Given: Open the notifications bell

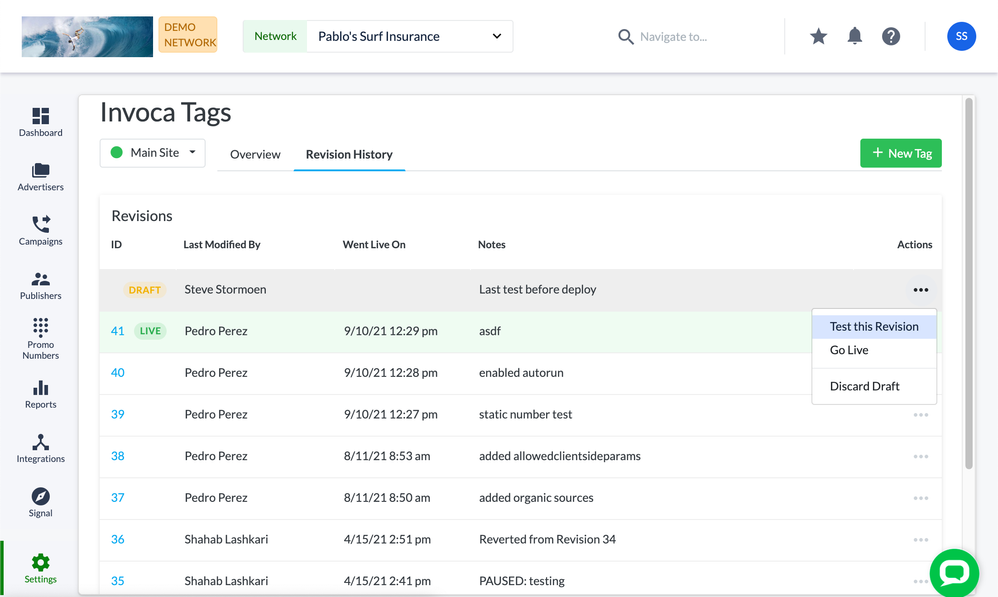Looking at the screenshot, I should [855, 36].
